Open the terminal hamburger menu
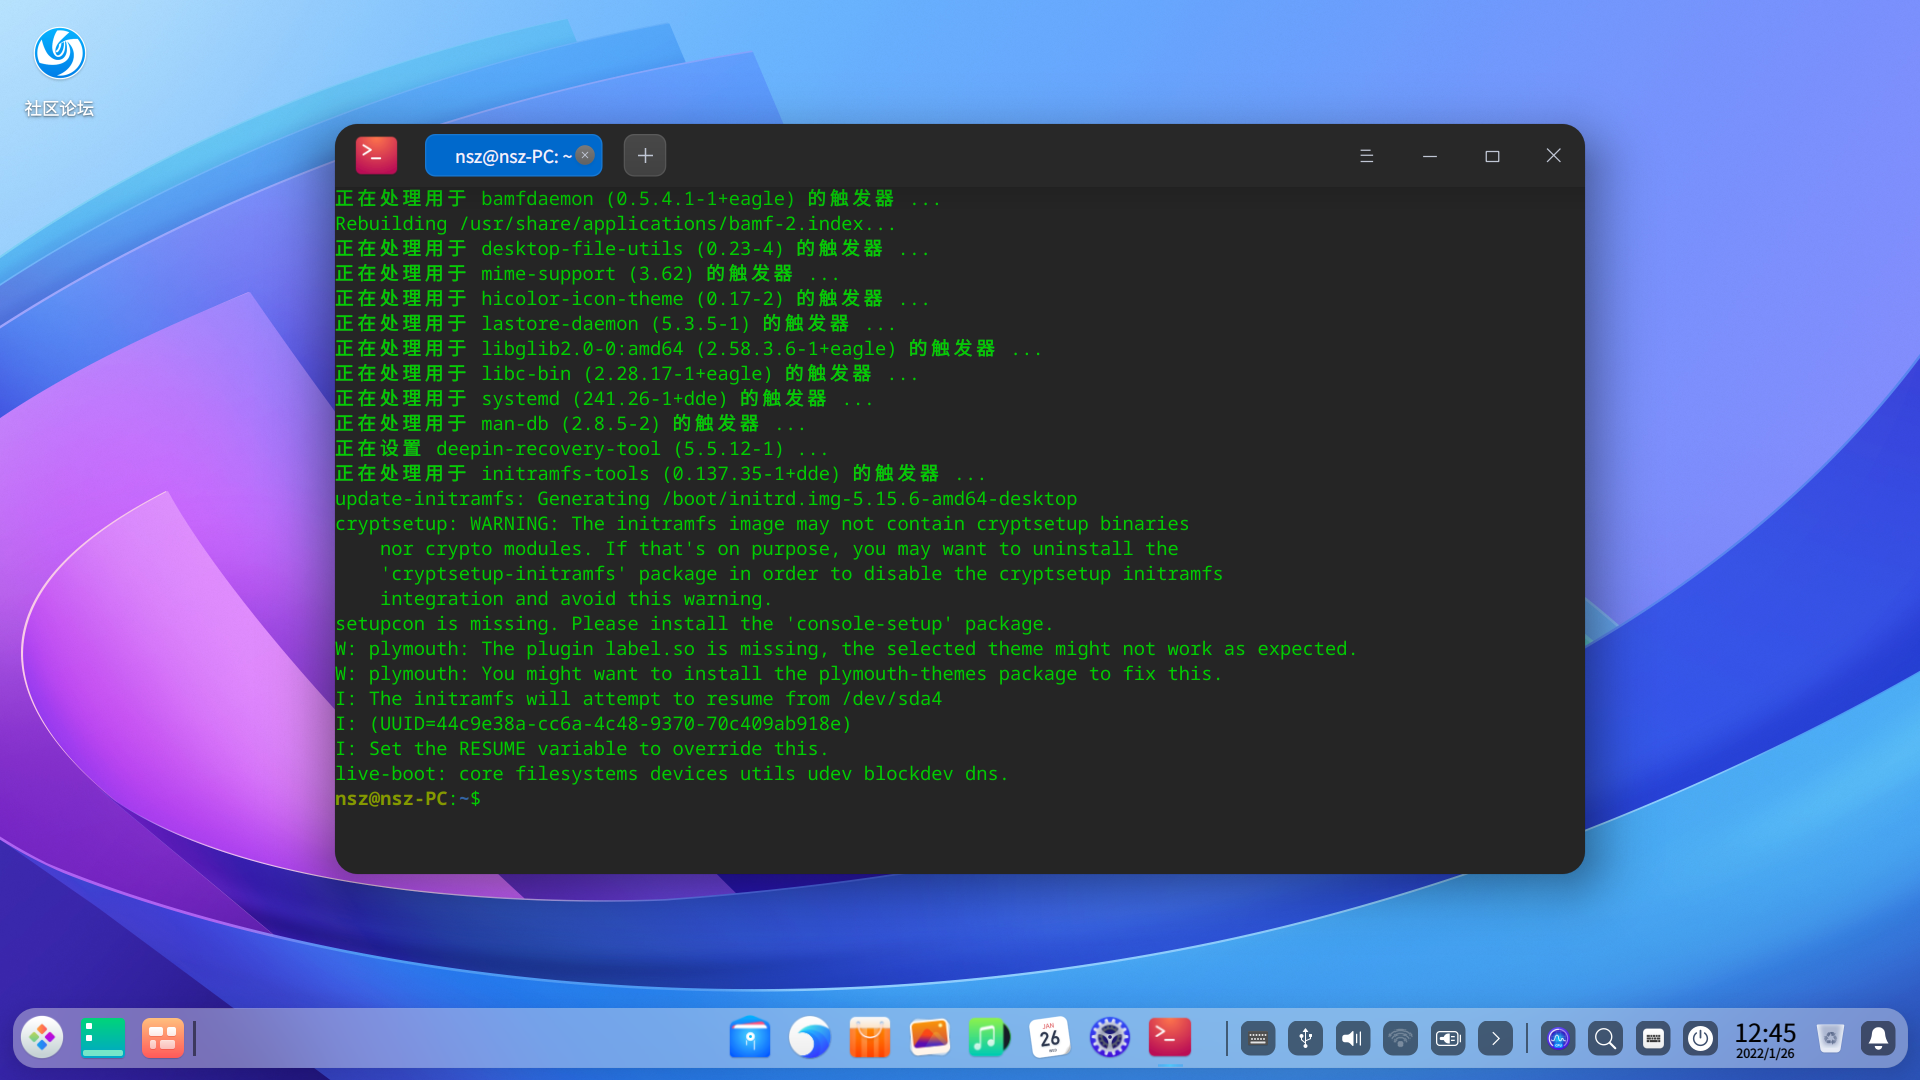This screenshot has height=1080, width=1920. 1366,156
